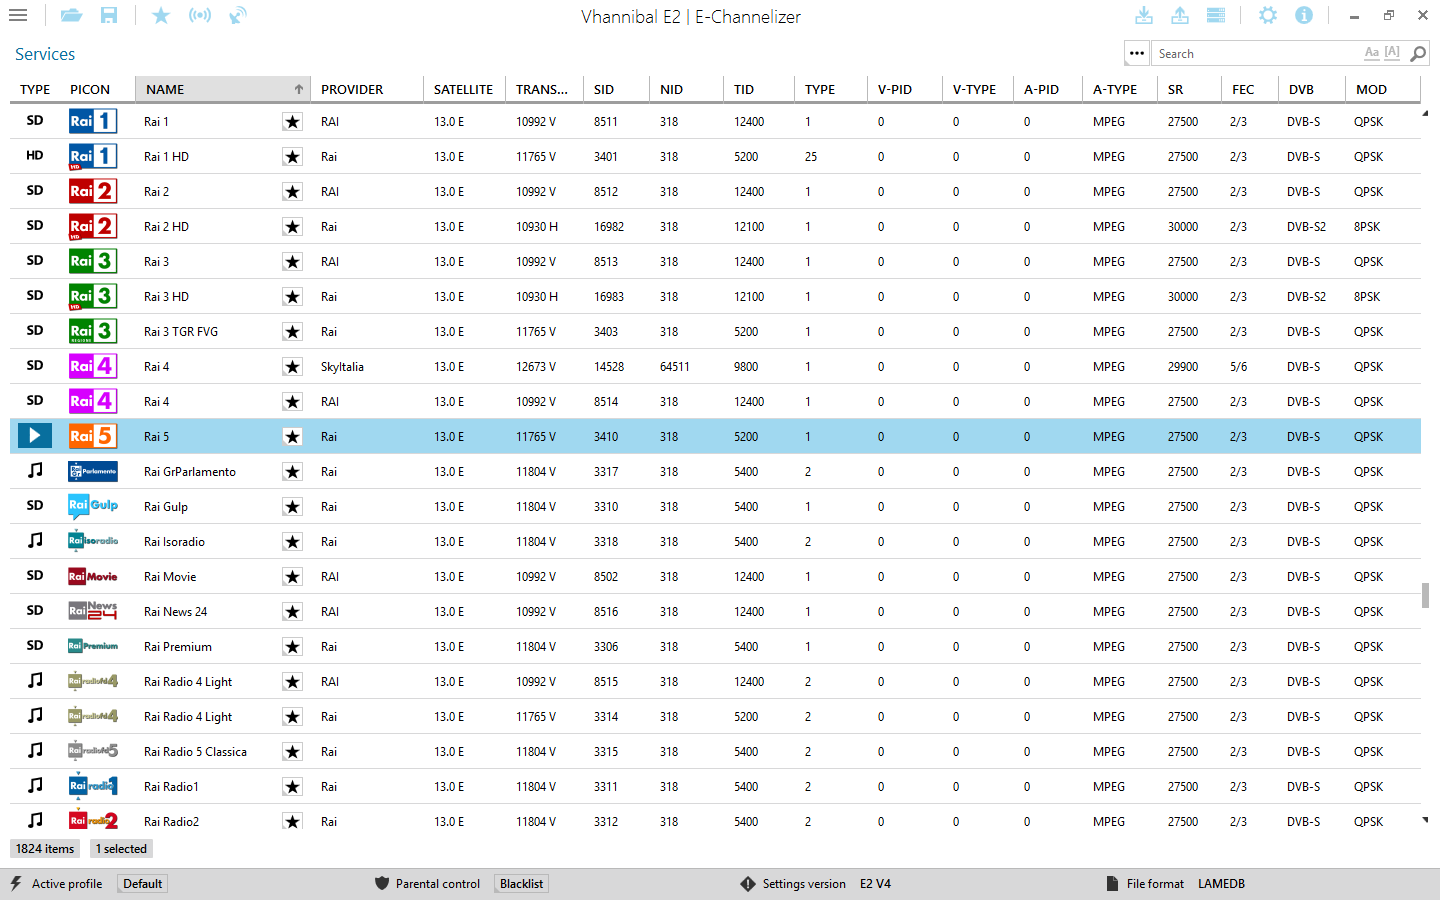Open the hamburger main menu

[18, 16]
